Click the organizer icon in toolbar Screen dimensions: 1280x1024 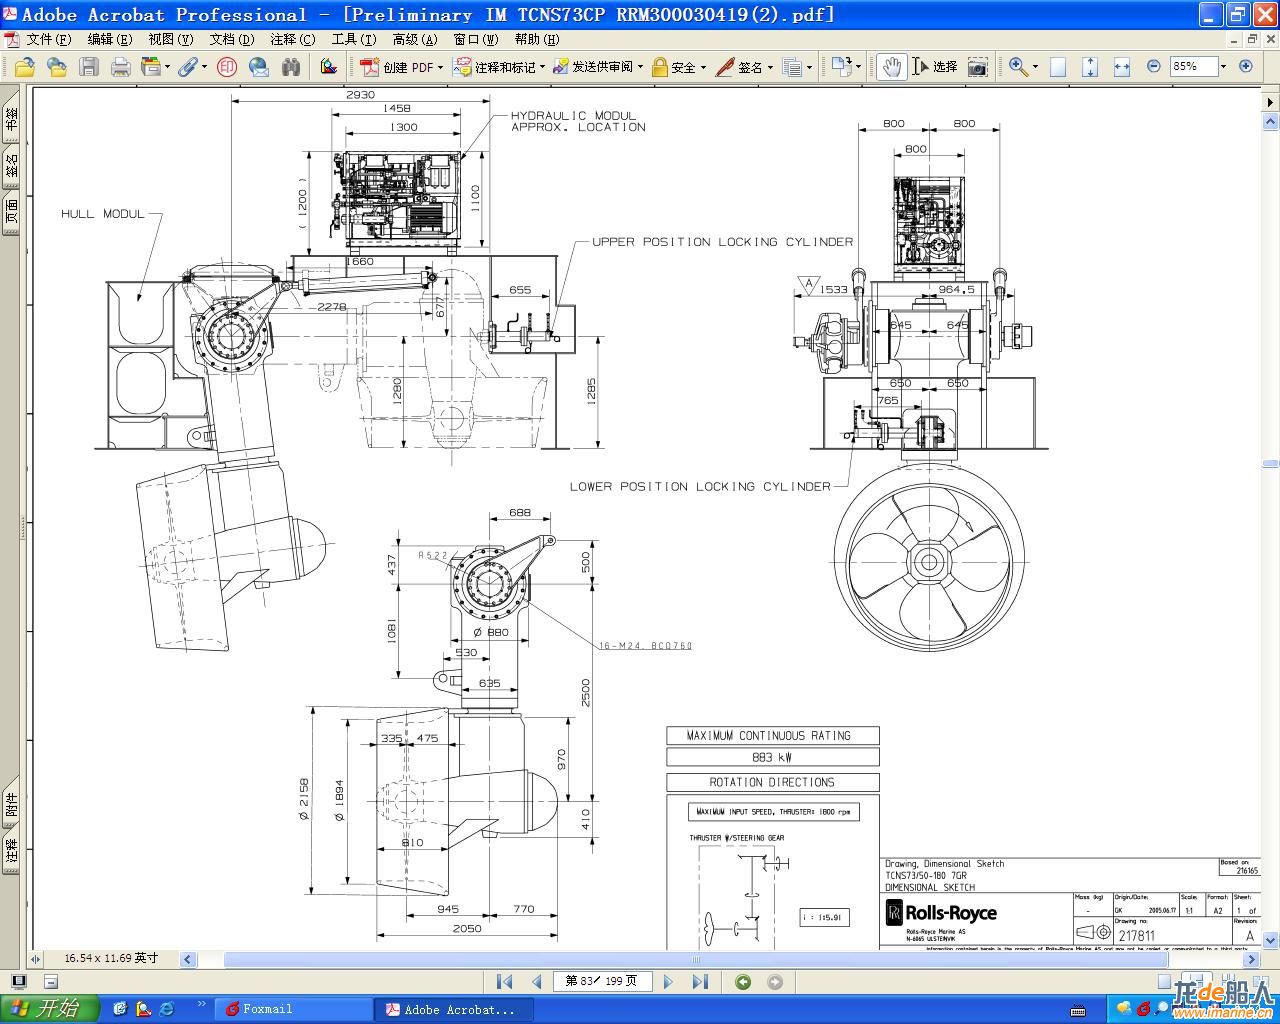pyautogui.click(x=151, y=67)
